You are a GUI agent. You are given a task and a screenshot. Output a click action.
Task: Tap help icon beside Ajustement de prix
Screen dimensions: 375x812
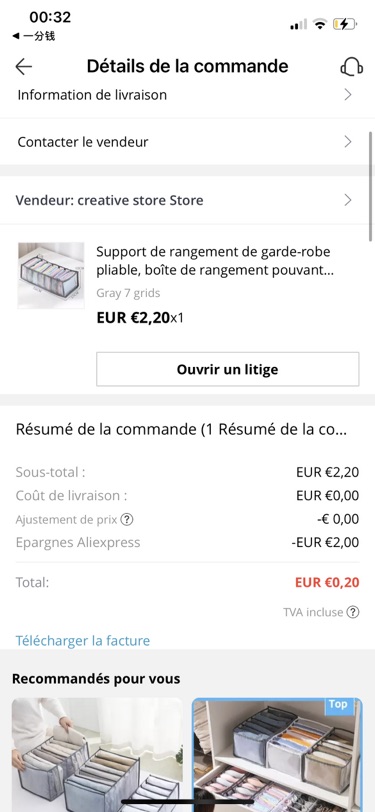pyautogui.click(x=126, y=519)
